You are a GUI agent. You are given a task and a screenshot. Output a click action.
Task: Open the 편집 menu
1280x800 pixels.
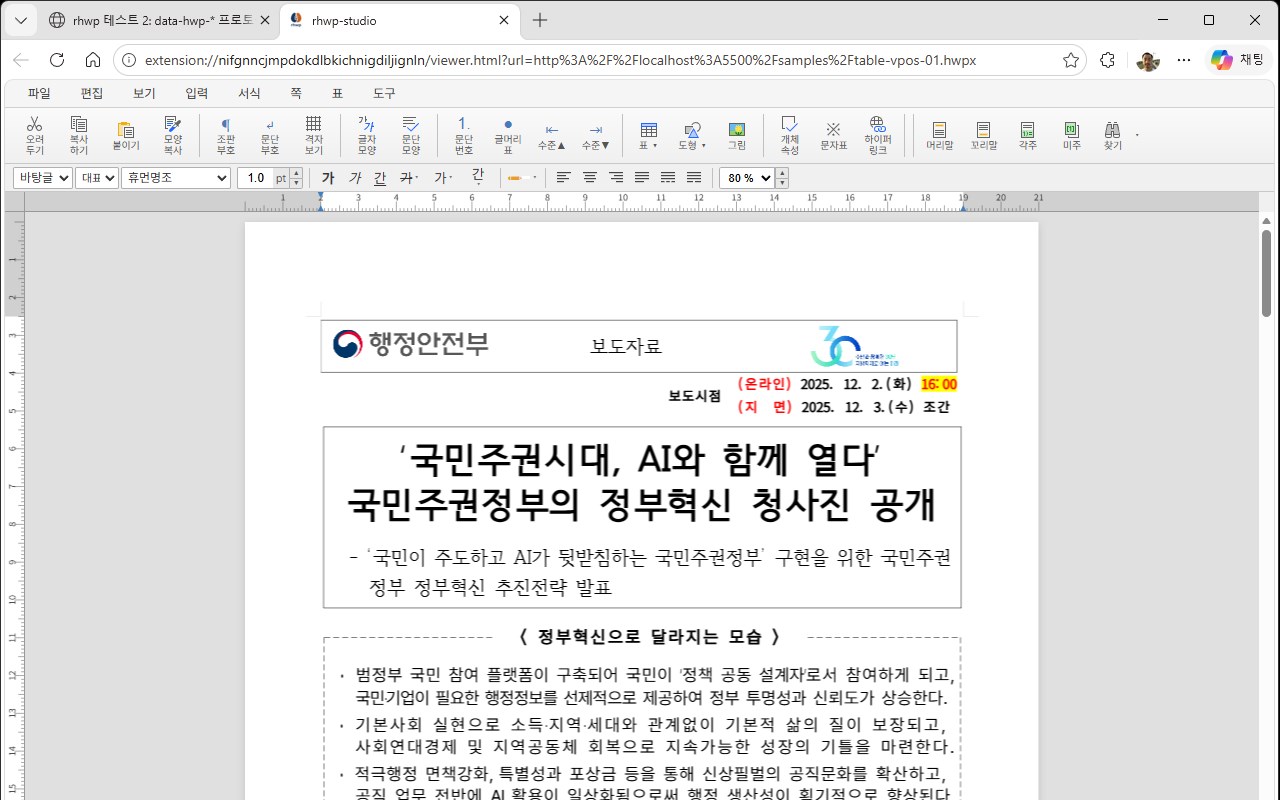coord(92,93)
